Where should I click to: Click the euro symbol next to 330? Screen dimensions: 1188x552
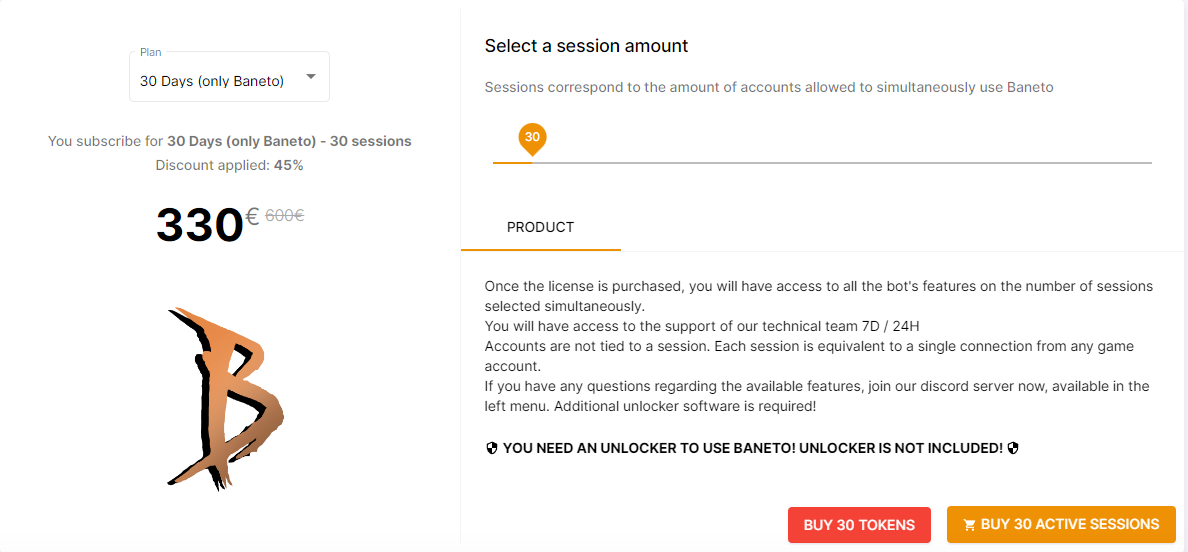(x=252, y=217)
